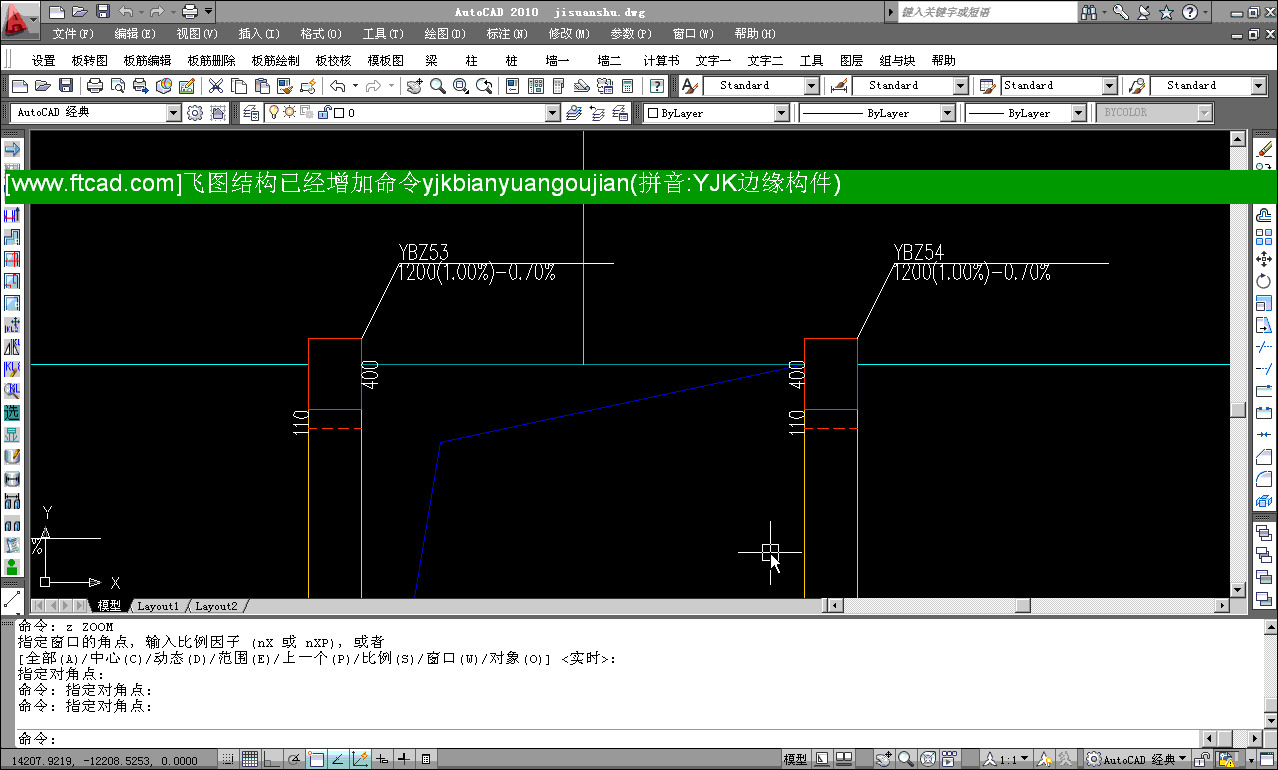The width and height of the screenshot is (1278, 770).
Task: Click in the search keyword input field
Action: click(986, 12)
